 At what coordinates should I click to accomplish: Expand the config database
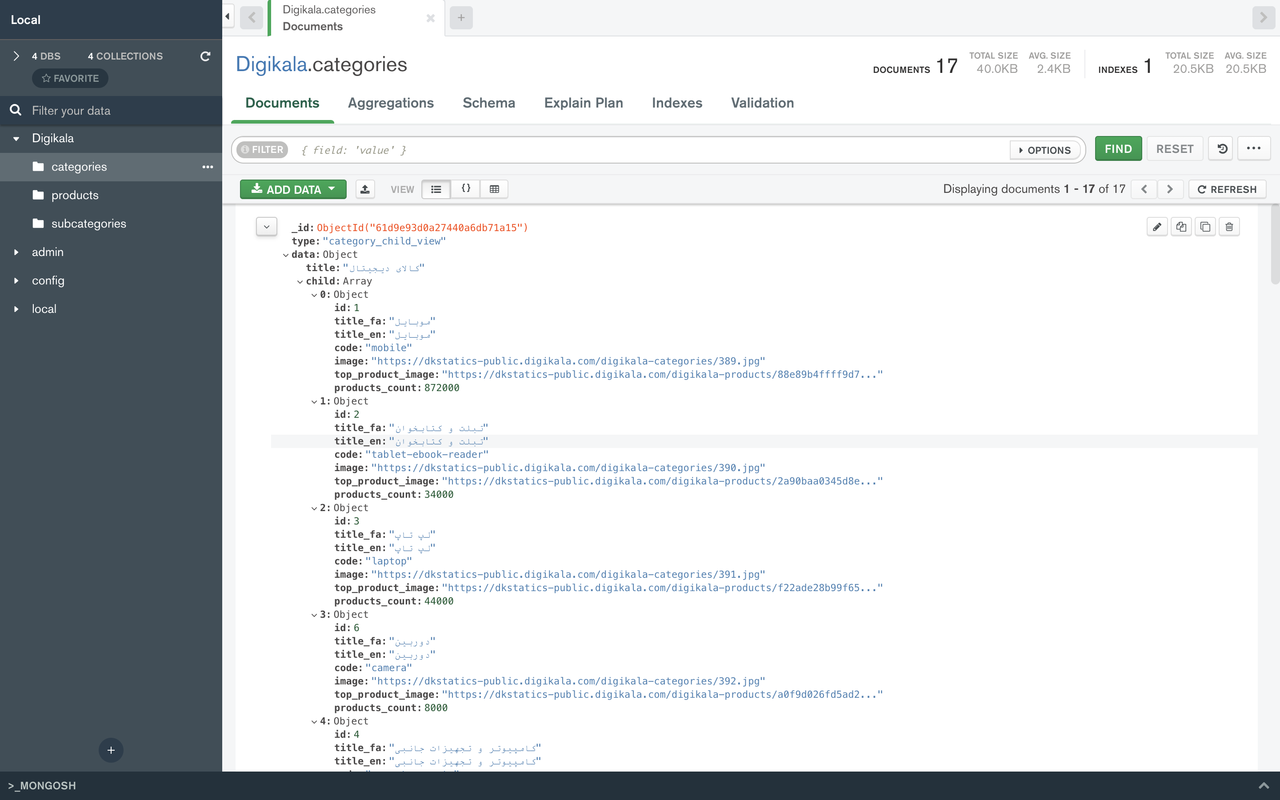click(x=16, y=281)
